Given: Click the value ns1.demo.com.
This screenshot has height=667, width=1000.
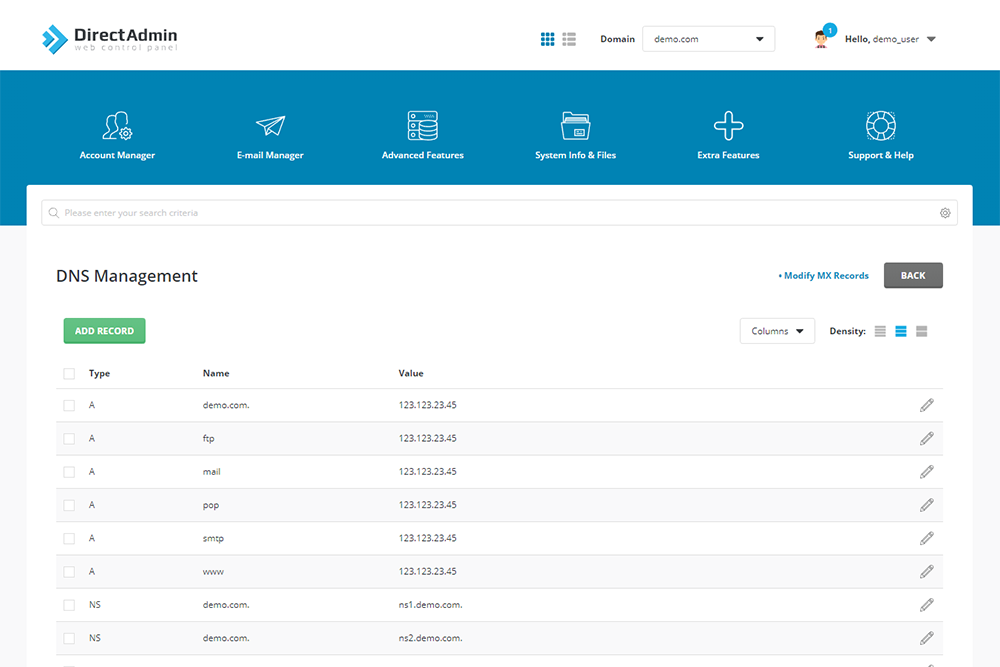Looking at the screenshot, I should coord(430,605).
